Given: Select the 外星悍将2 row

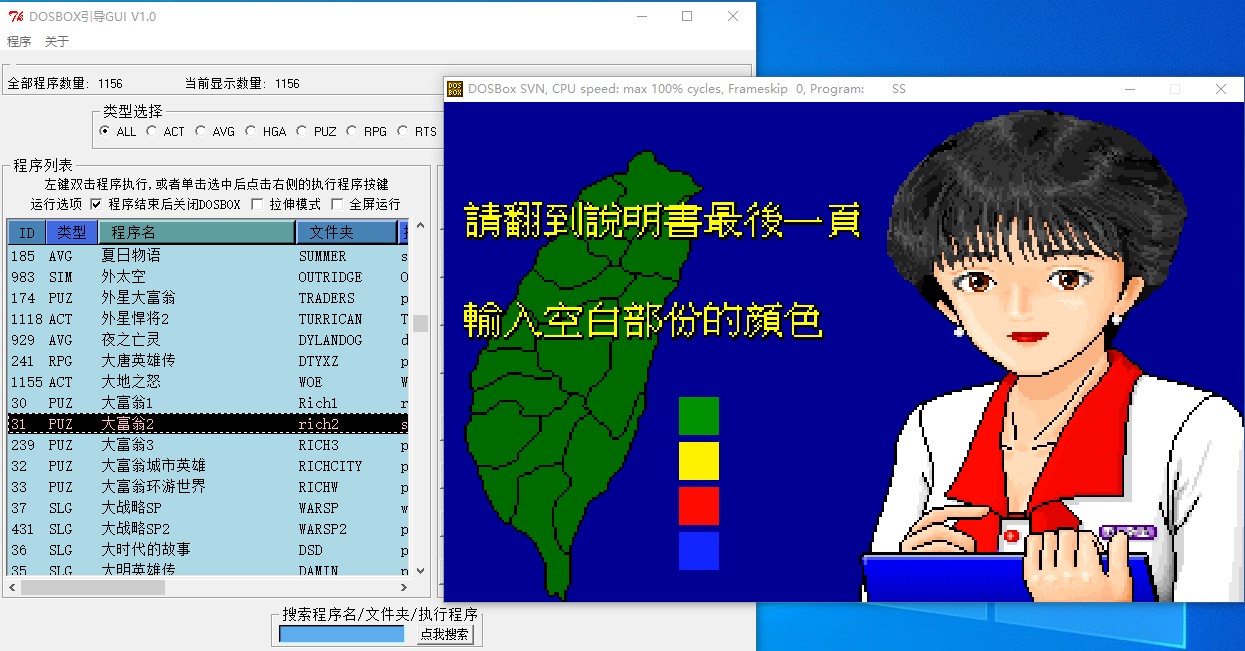Looking at the screenshot, I should 208,319.
